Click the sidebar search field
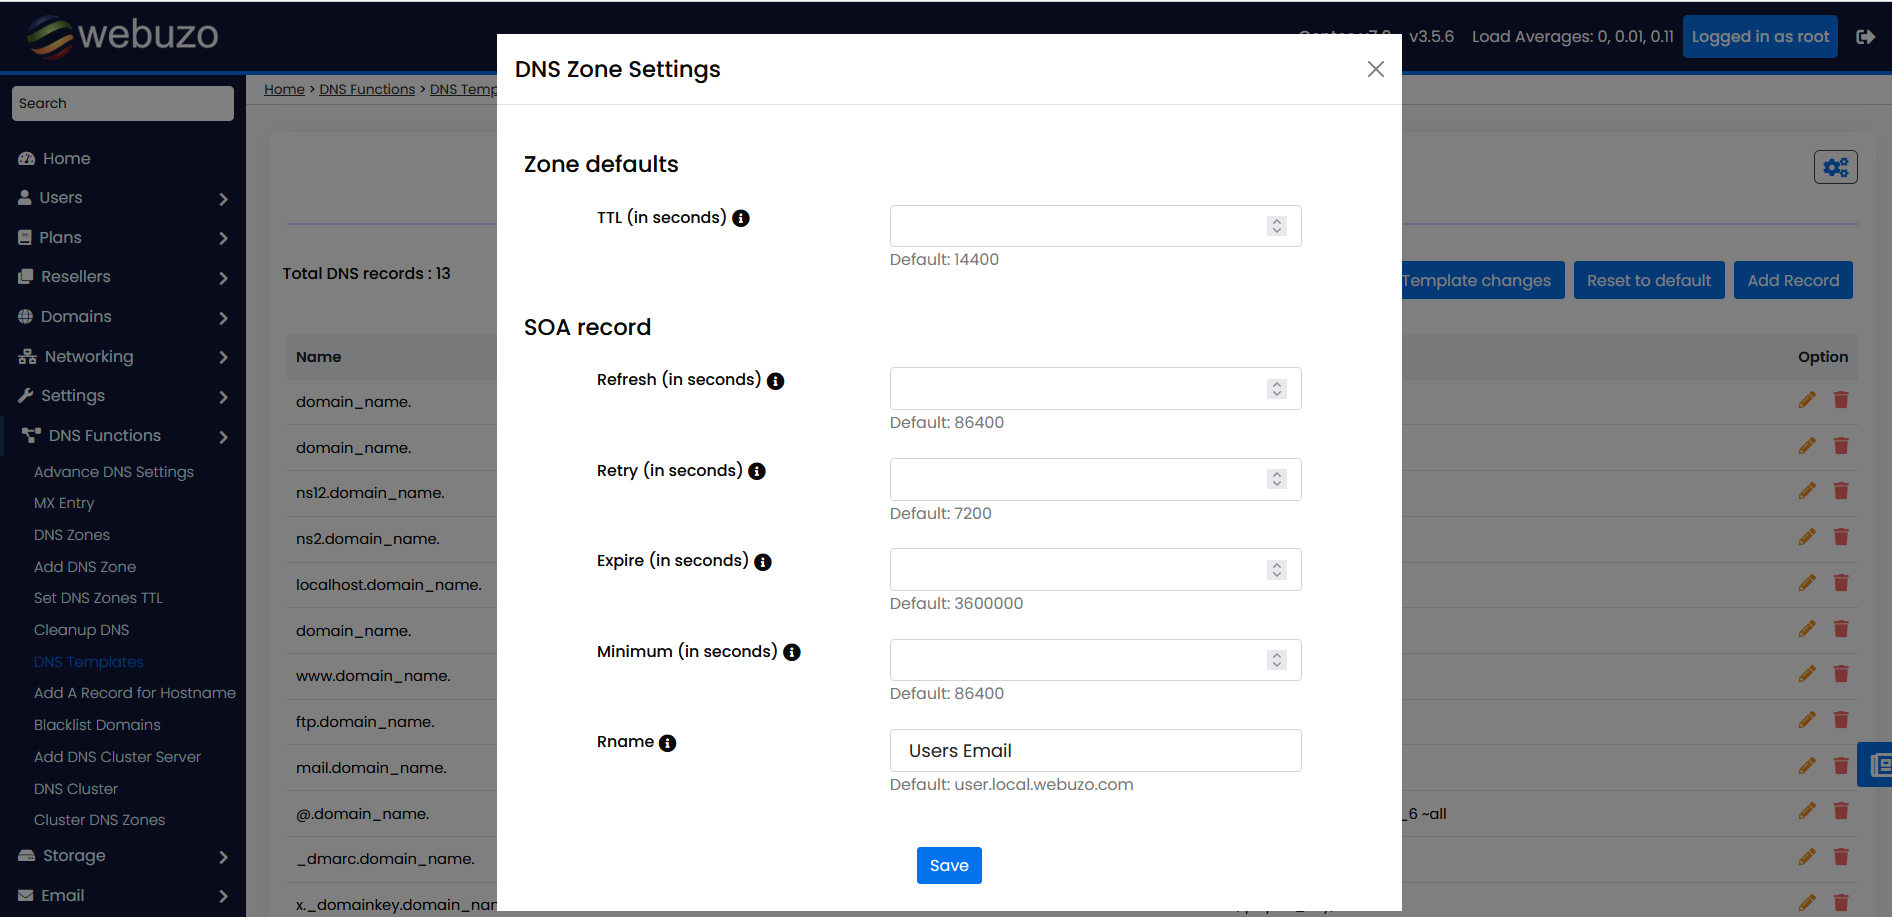This screenshot has height=917, width=1892. (x=122, y=103)
